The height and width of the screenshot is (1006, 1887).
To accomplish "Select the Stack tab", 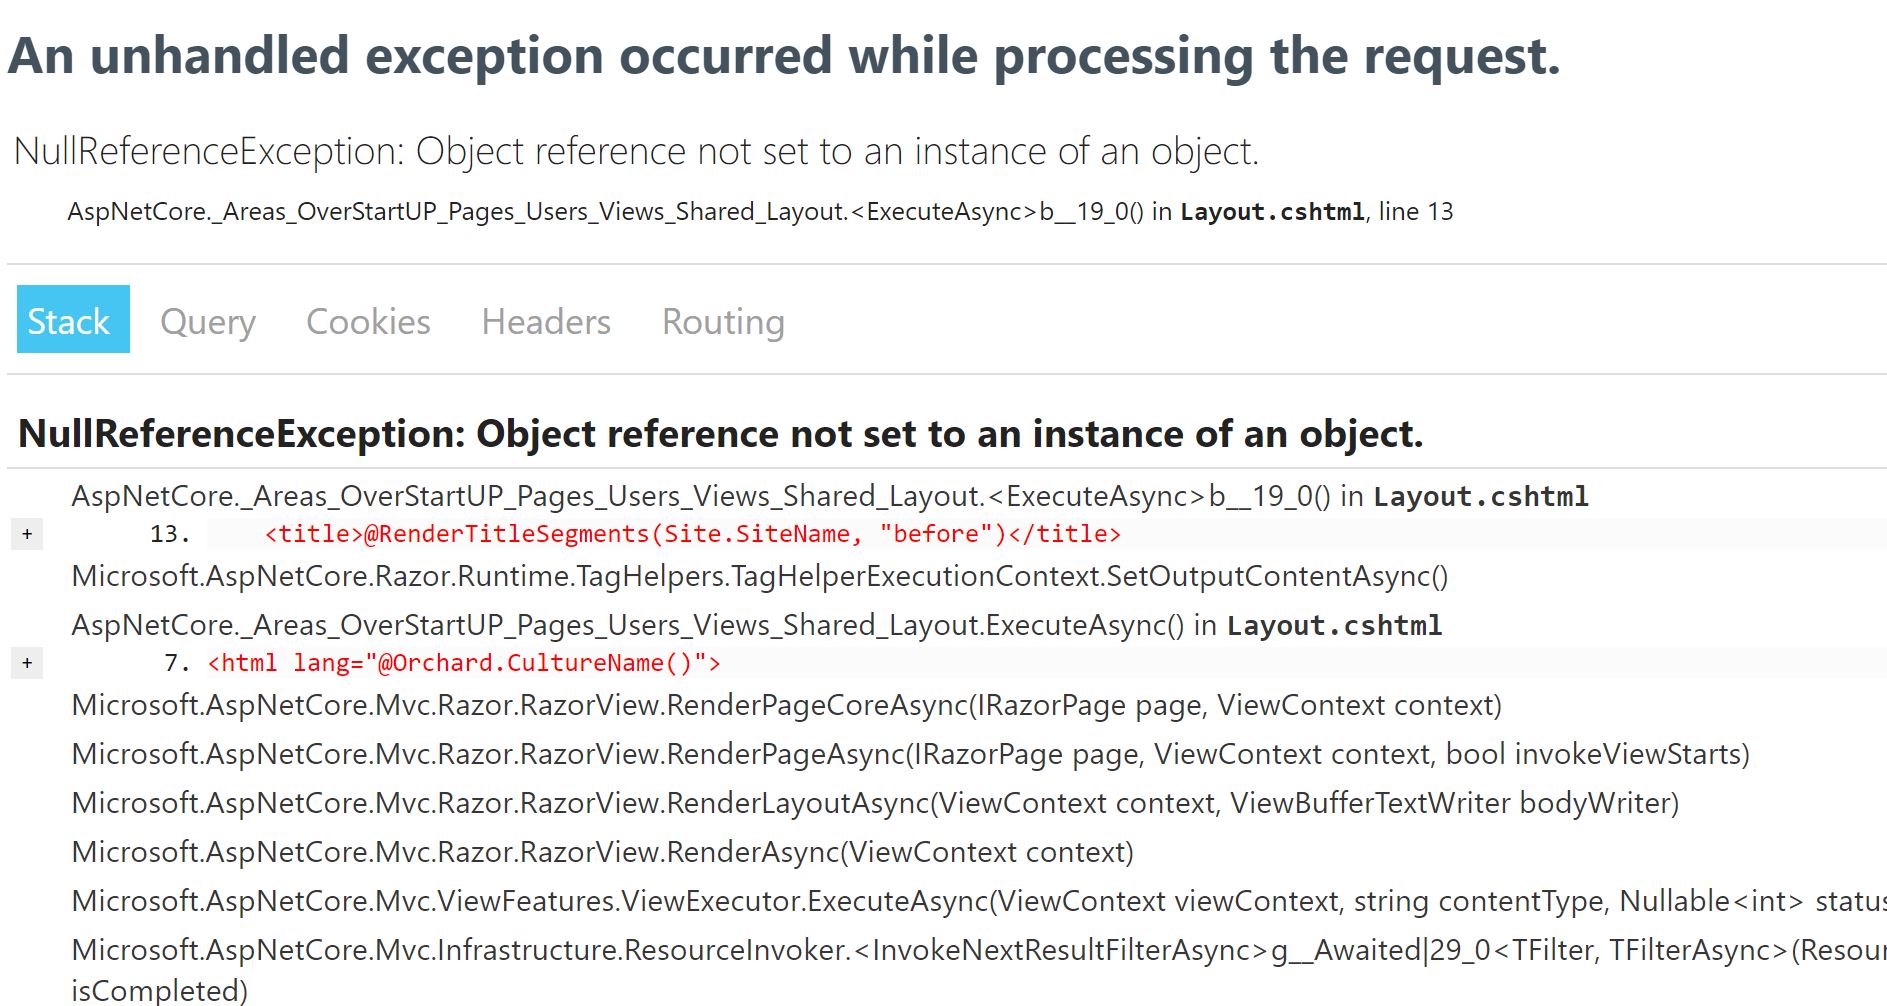I will pyautogui.click(x=70, y=321).
